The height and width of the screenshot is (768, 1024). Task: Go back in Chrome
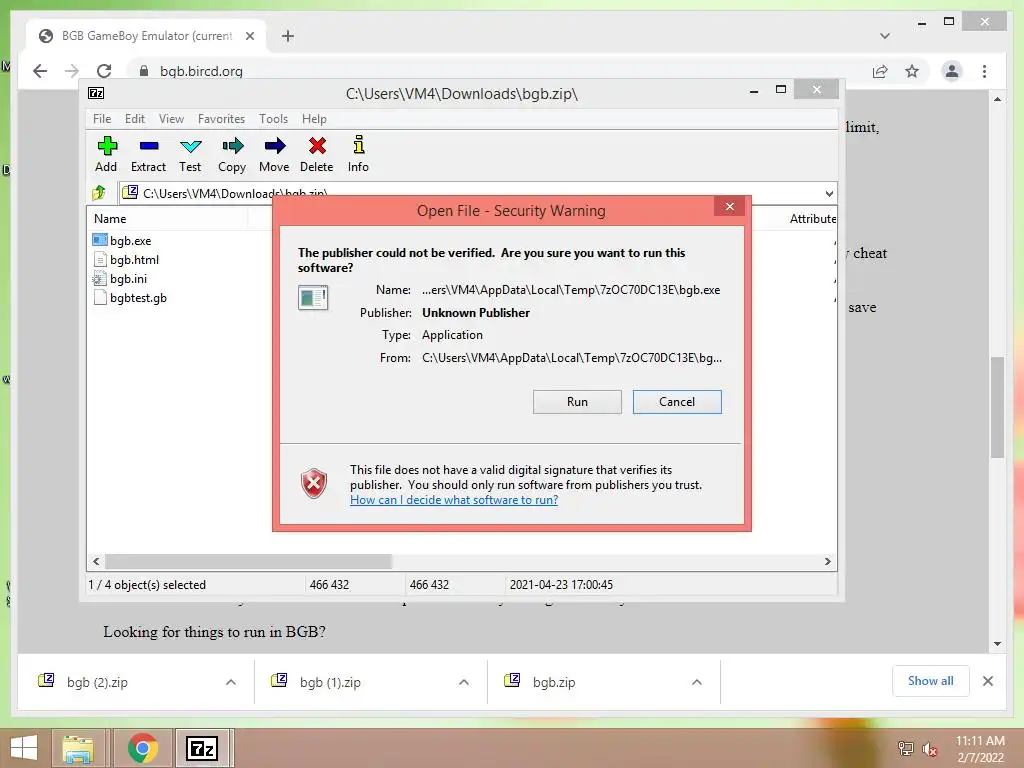tap(40, 71)
